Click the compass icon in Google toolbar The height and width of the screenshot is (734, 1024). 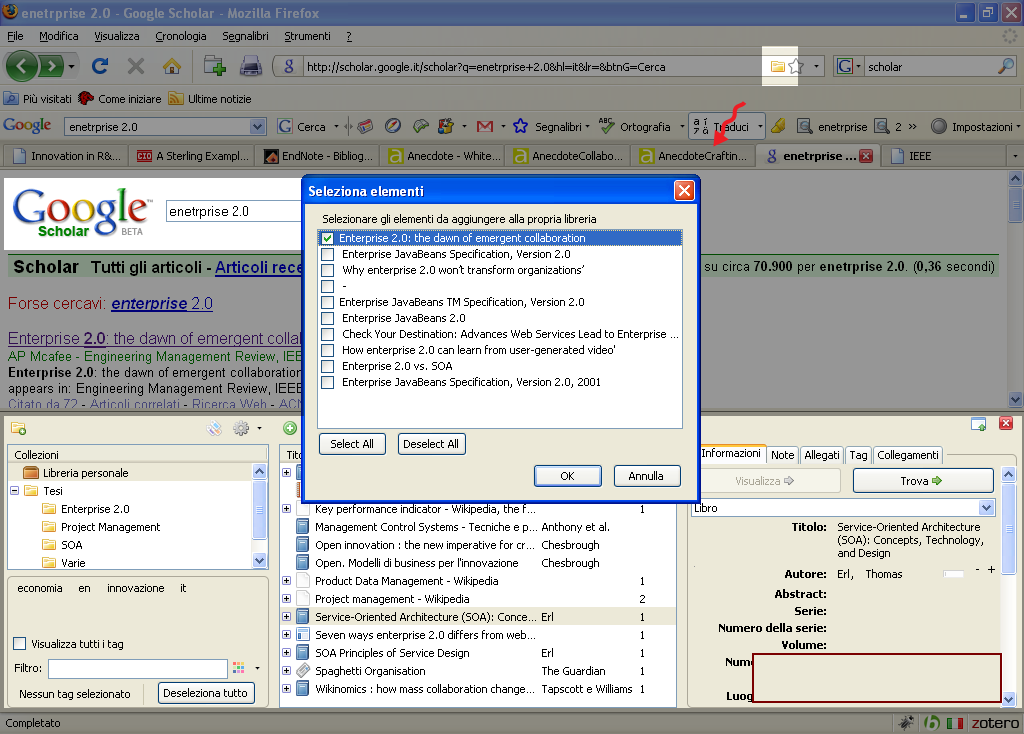click(x=392, y=126)
